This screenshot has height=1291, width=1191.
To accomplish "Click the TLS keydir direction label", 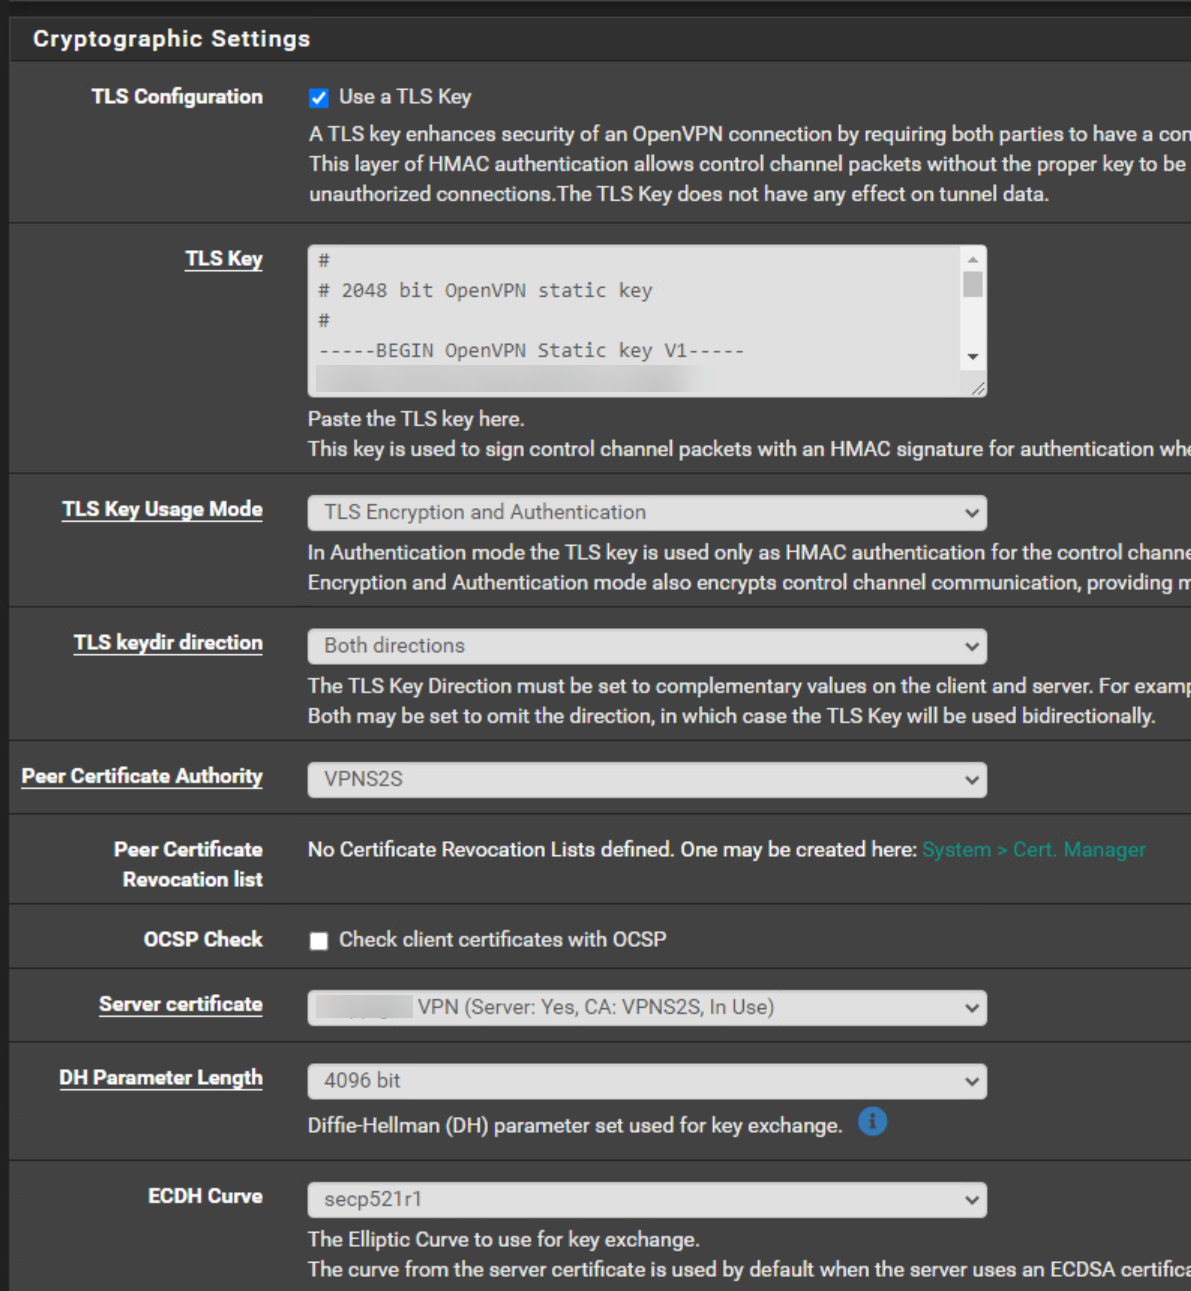I will click(x=168, y=643).
